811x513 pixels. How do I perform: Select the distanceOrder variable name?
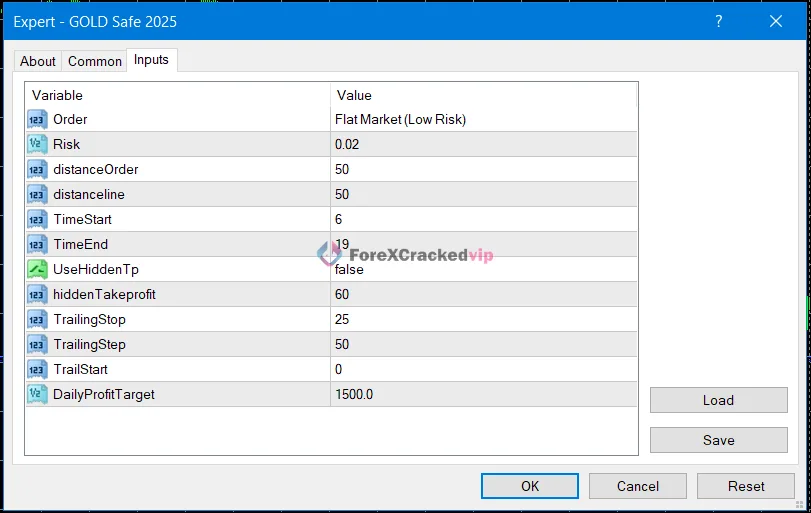[96, 170]
